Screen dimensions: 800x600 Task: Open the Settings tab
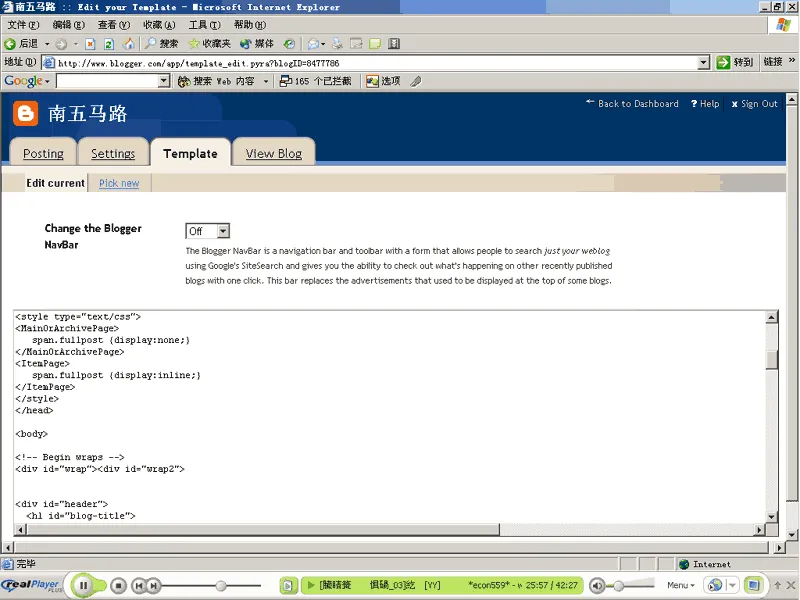pos(113,153)
